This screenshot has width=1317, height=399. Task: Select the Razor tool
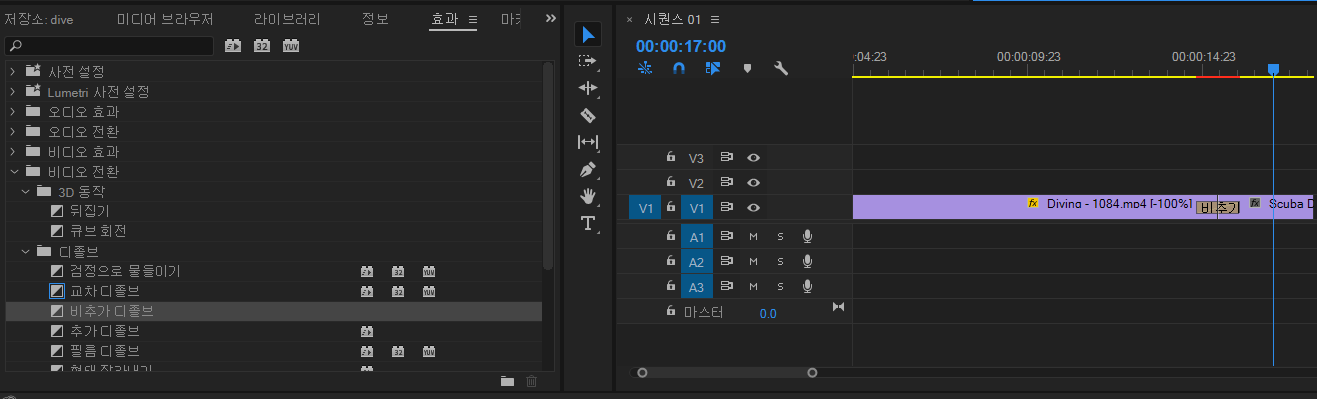pyautogui.click(x=588, y=115)
